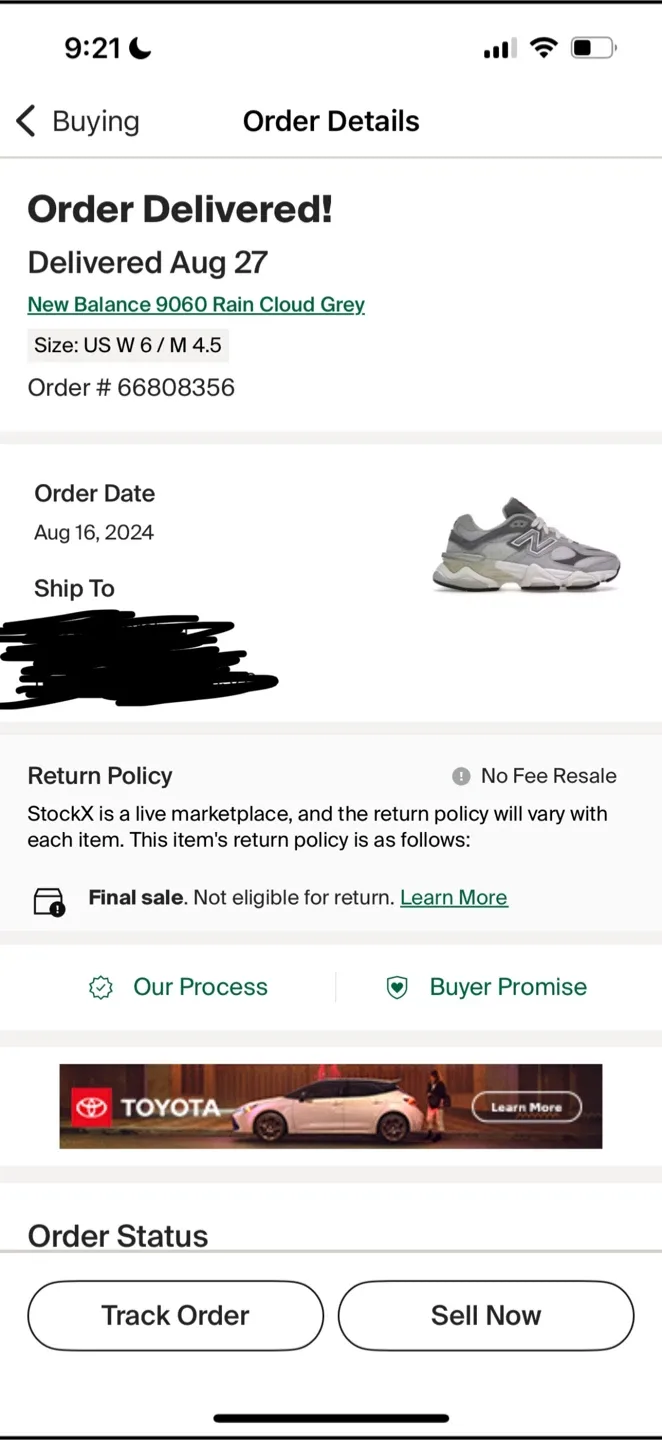Tap the size label US W 6
The height and width of the screenshot is (1440, 662).
(x=127, y=344)
